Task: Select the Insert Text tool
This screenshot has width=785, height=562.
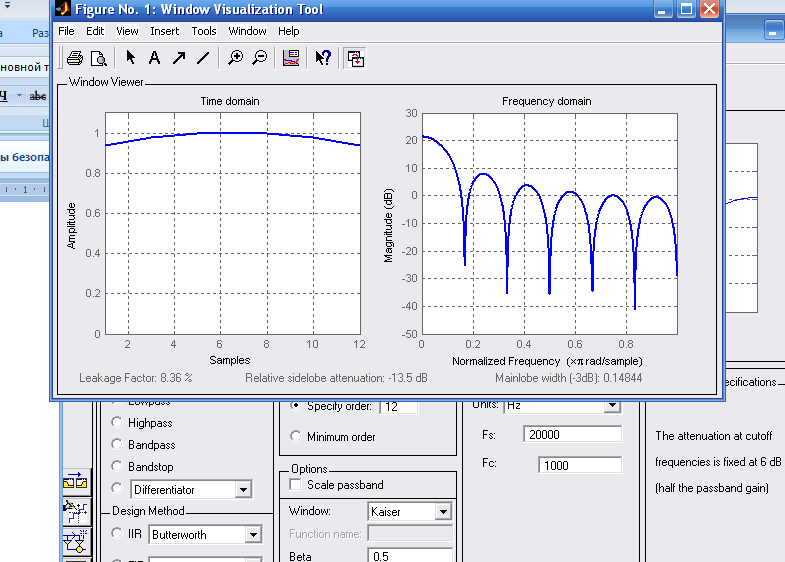Action: tap(154, 58)
